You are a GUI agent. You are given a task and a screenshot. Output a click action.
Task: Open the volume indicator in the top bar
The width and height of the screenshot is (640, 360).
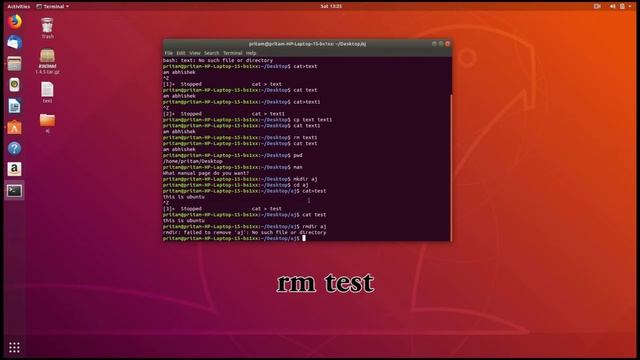click(612, 6)
